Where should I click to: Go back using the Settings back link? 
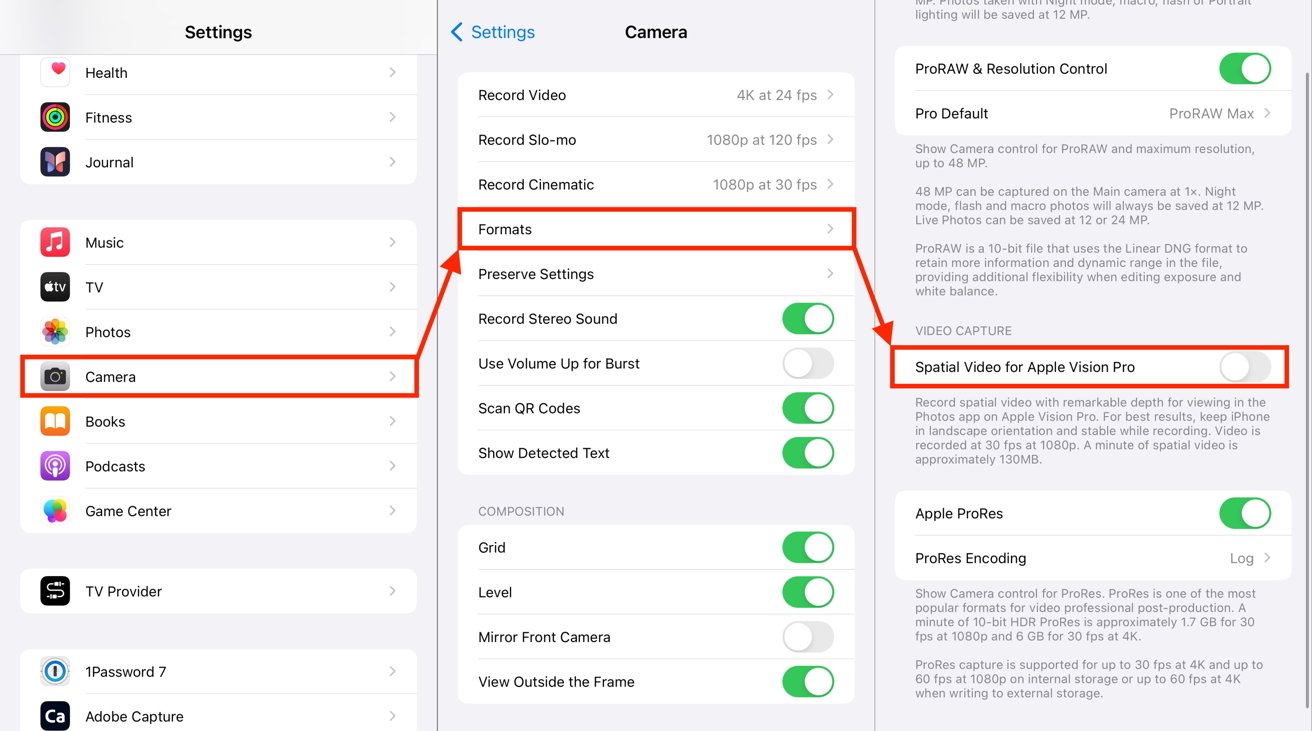click(492, 32)
